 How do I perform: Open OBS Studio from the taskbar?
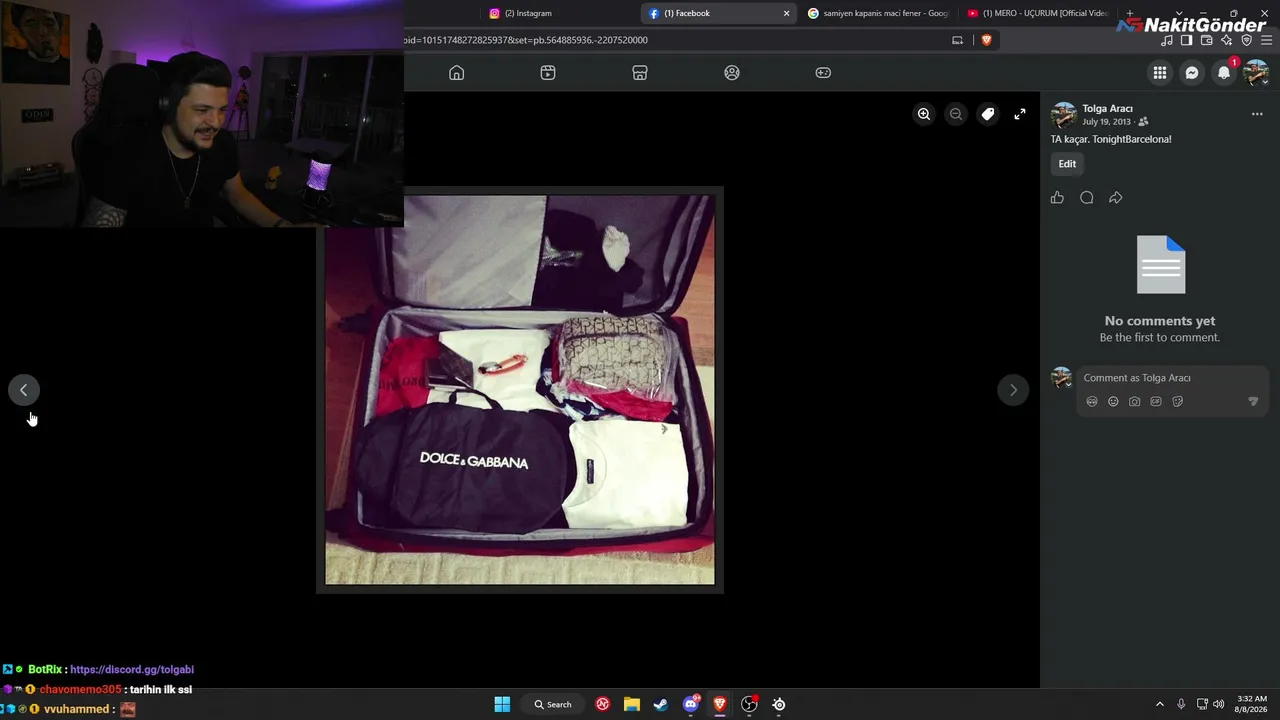[749, 704]
